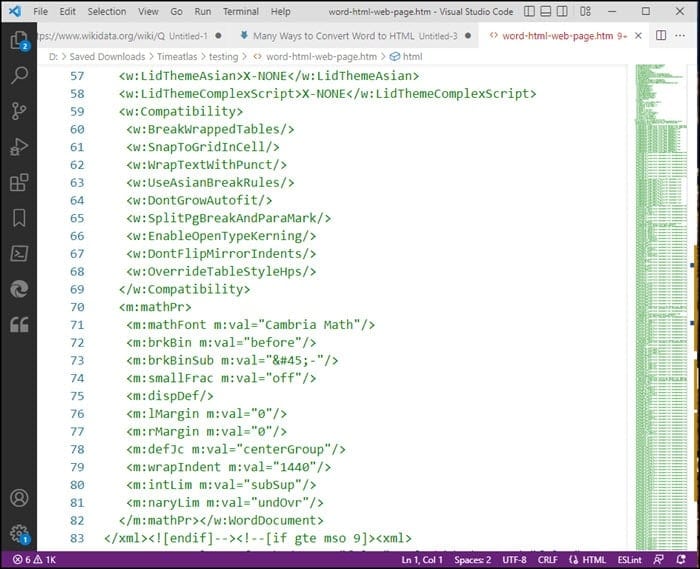700x569 pixels.
Task: Toggle panel layout icon in title bar
Action: 546,11
